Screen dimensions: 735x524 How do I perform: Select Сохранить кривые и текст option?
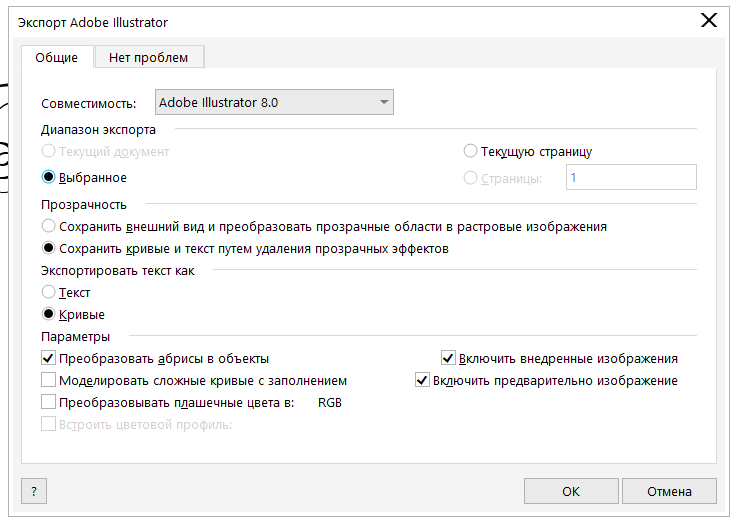[x=48, y=249]
